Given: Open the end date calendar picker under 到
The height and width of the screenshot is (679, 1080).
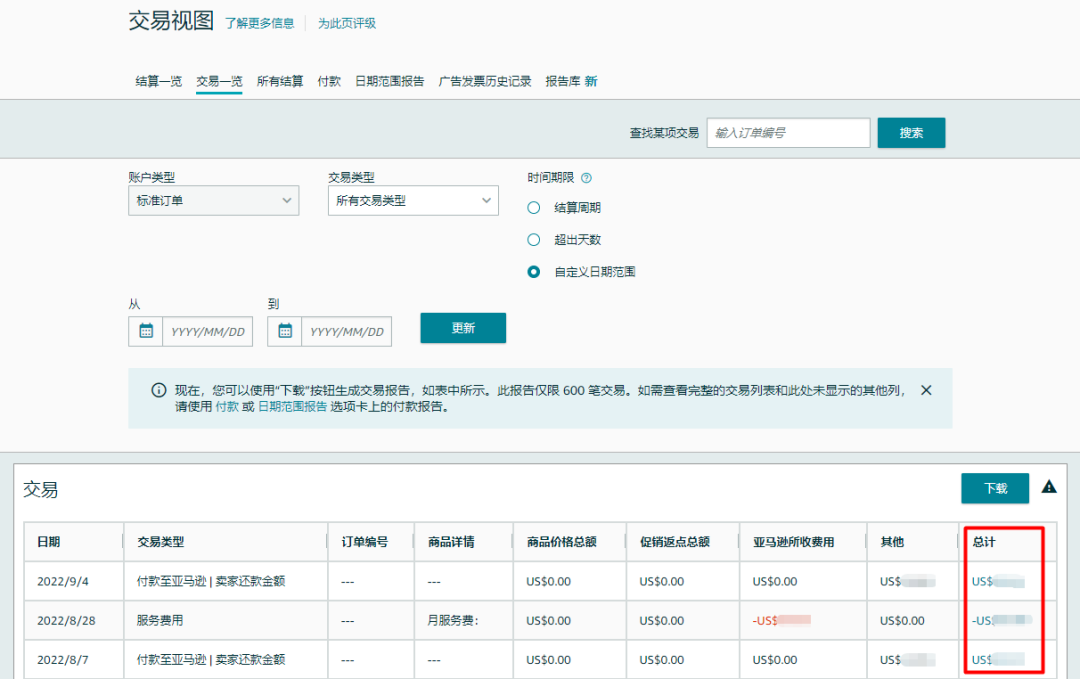Looking at the screenshot, I should pos(286,331).
